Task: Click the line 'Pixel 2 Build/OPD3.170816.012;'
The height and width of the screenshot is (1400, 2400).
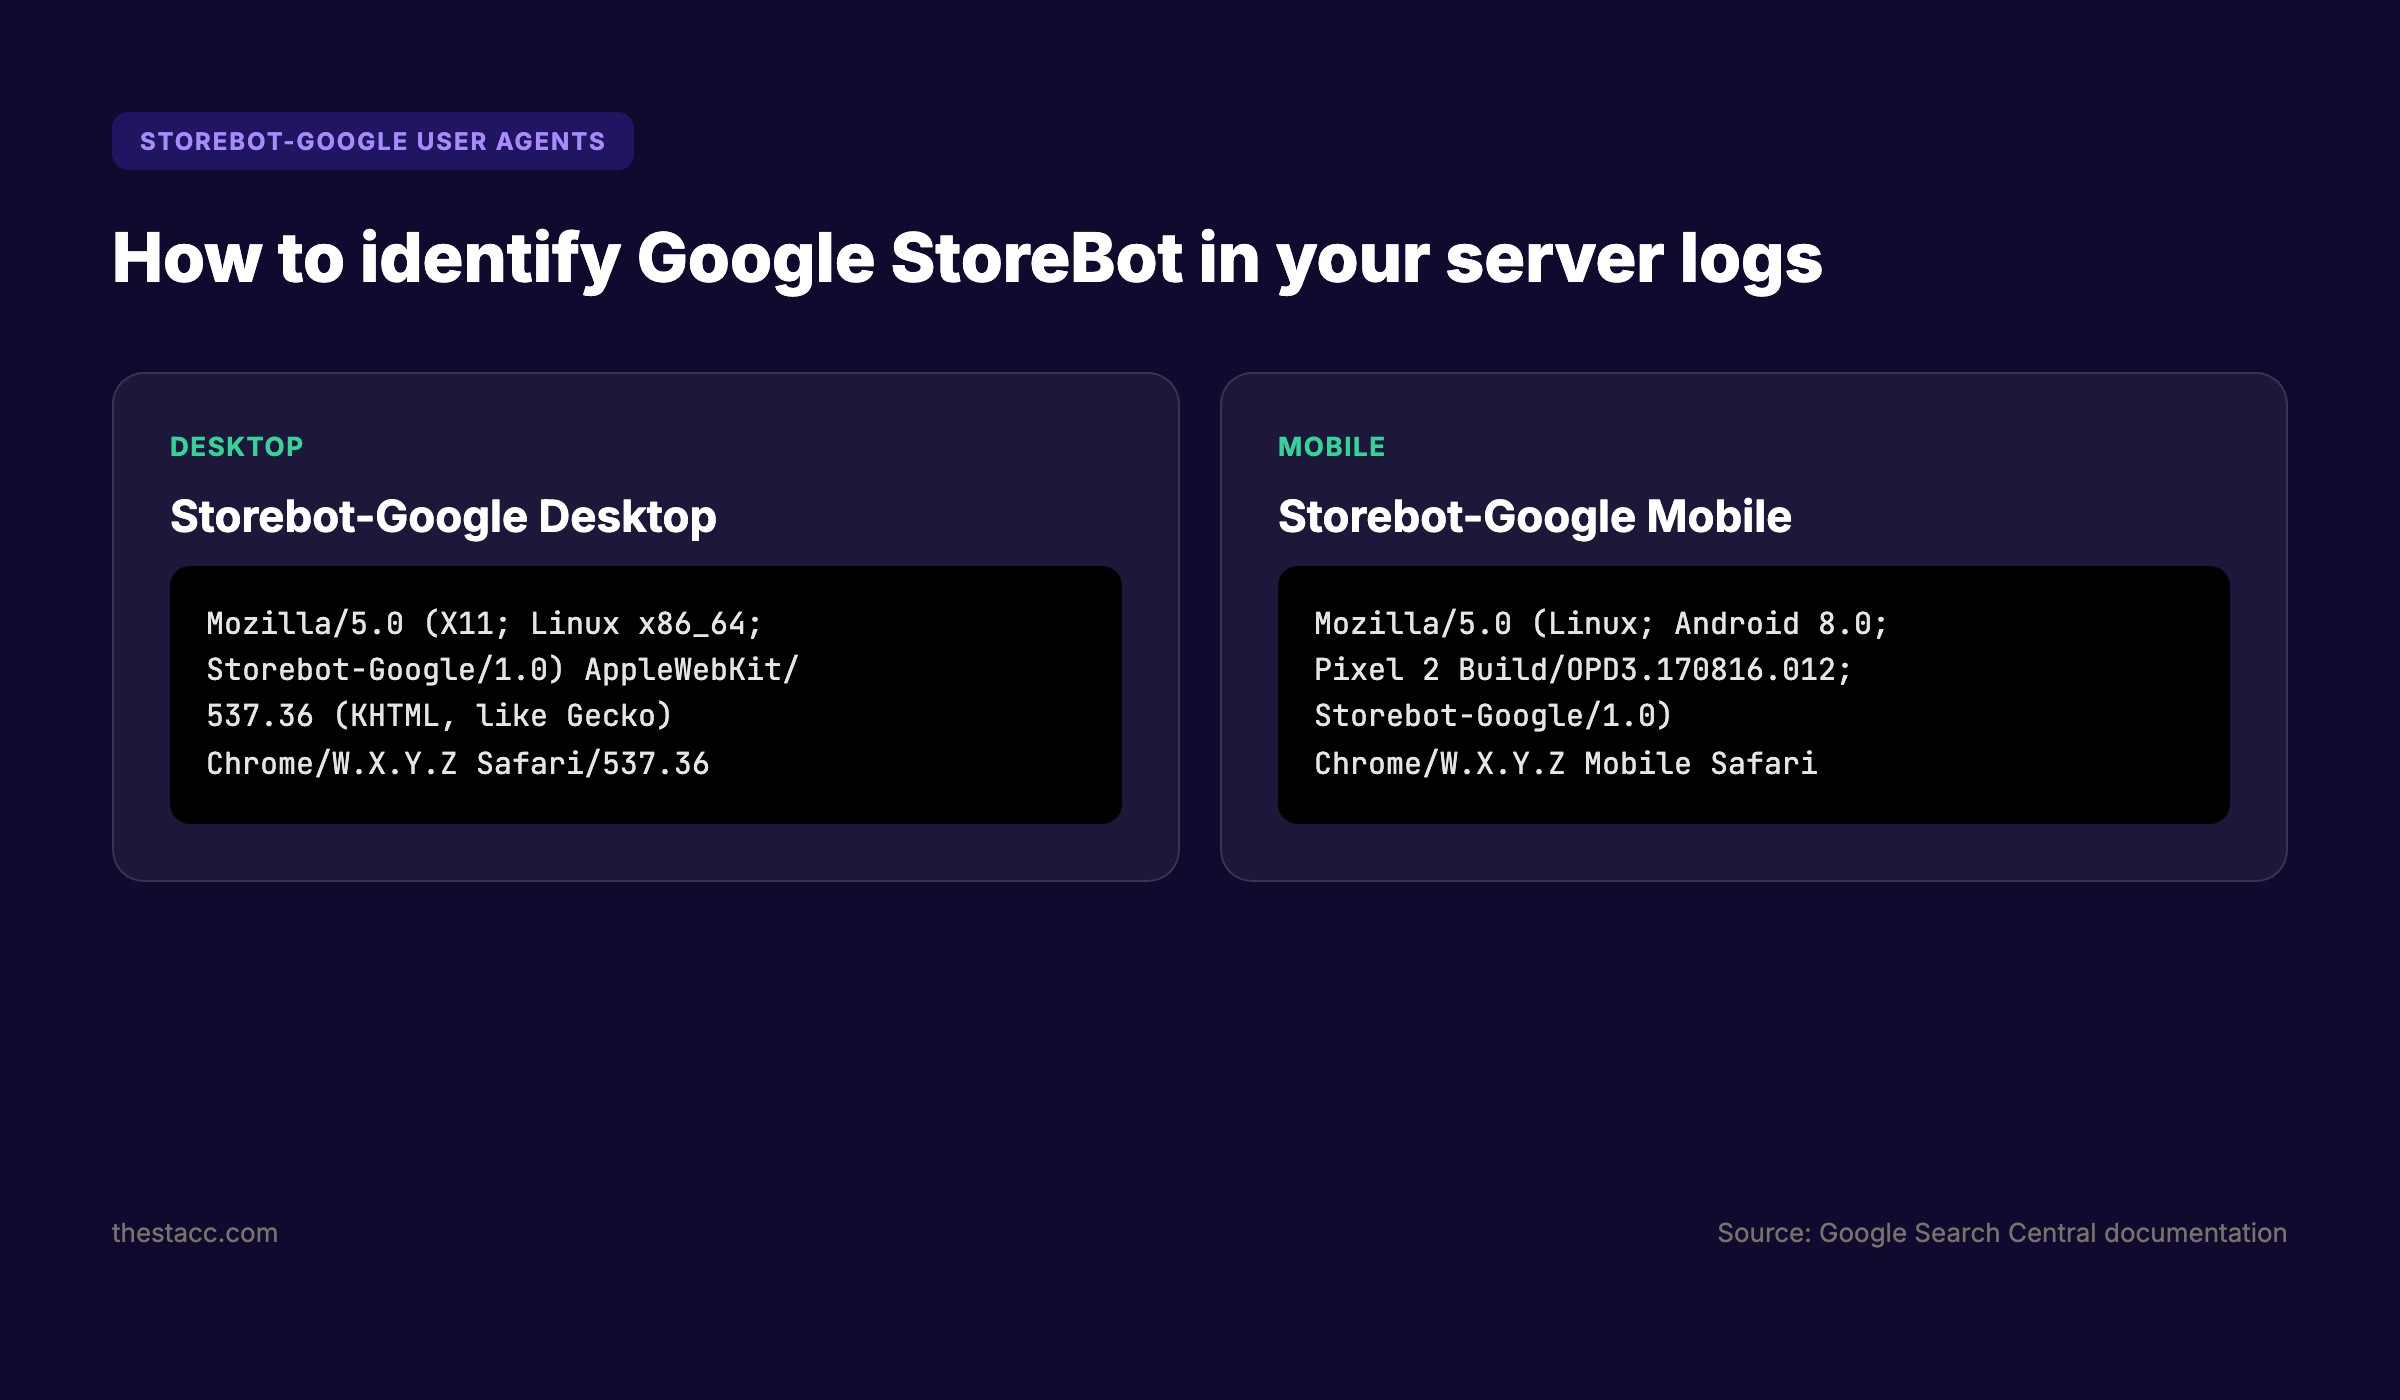Action: 1583,670
